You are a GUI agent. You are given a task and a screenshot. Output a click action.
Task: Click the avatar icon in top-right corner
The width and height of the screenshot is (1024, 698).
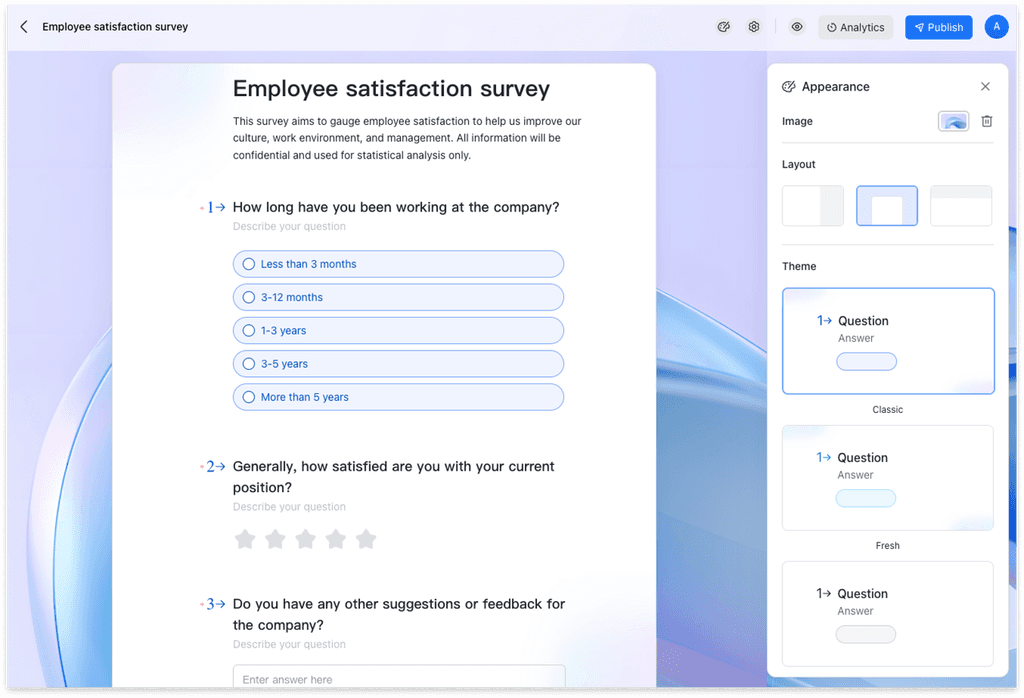tap(996, 27)
